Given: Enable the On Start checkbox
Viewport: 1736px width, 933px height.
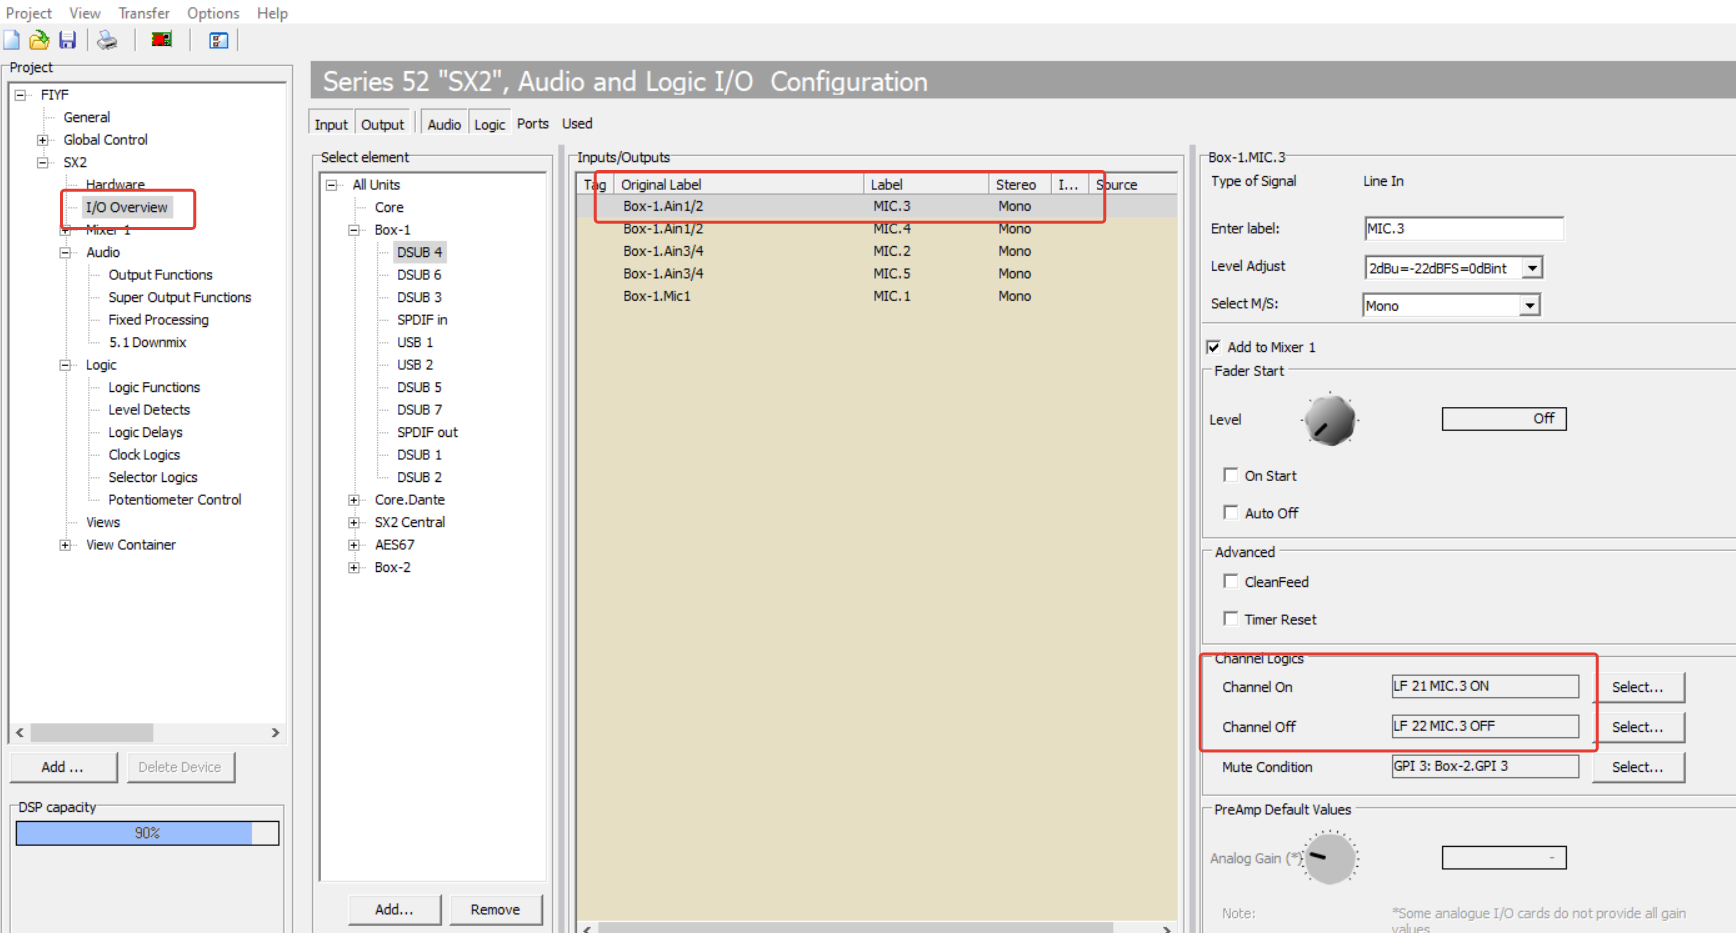Looking at the screenshot, I should click(x=1231, y=475).
